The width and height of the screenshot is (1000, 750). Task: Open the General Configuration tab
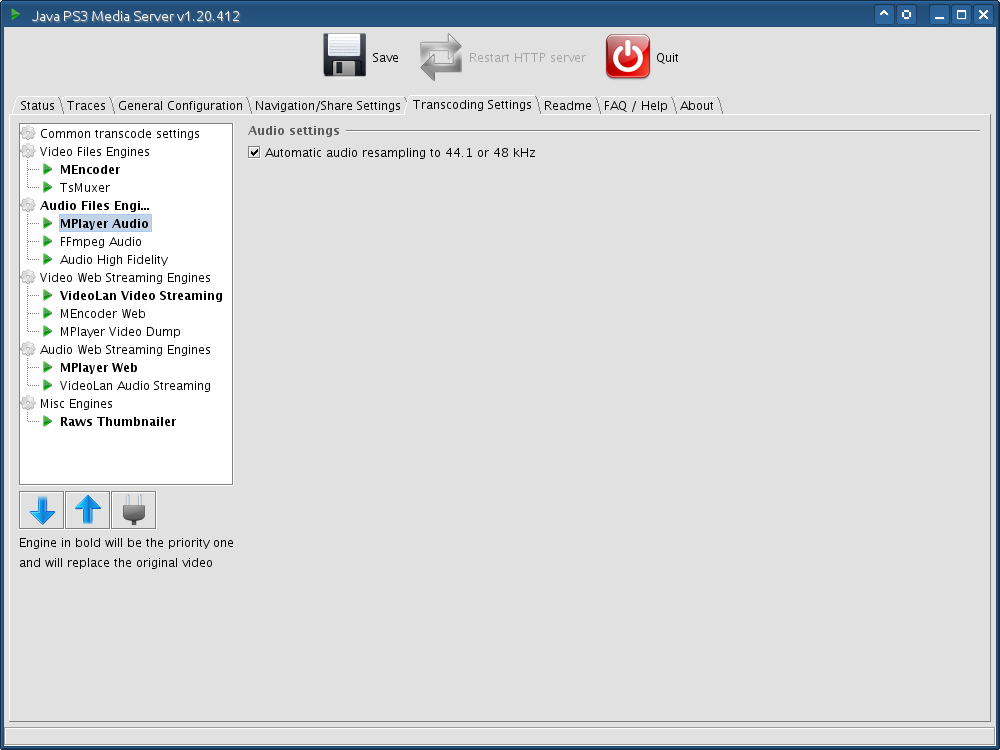(180, 106)
